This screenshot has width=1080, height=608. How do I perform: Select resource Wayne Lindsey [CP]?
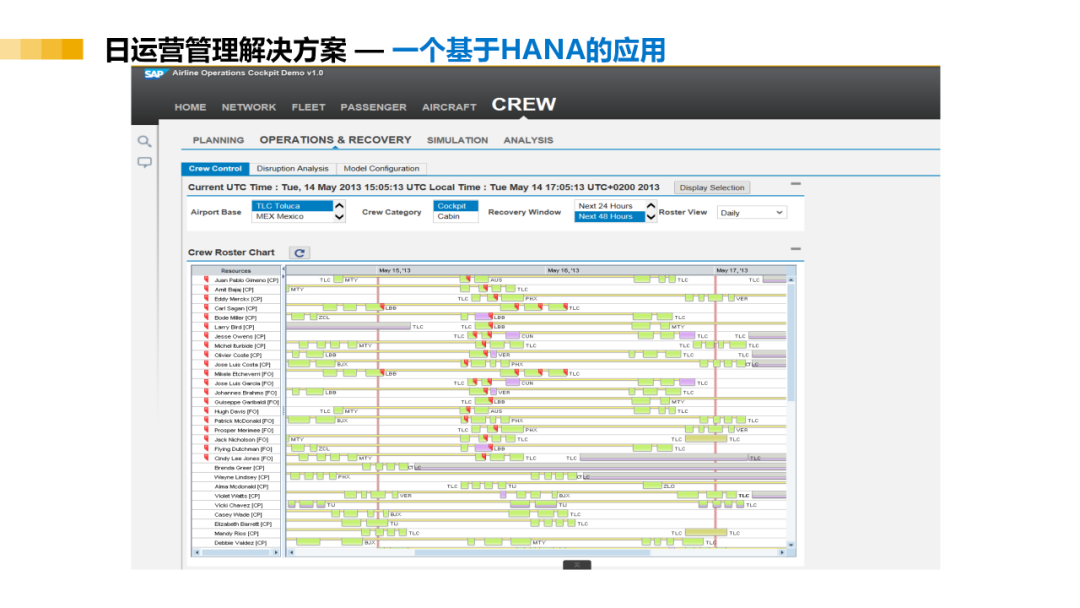(242, 477)
